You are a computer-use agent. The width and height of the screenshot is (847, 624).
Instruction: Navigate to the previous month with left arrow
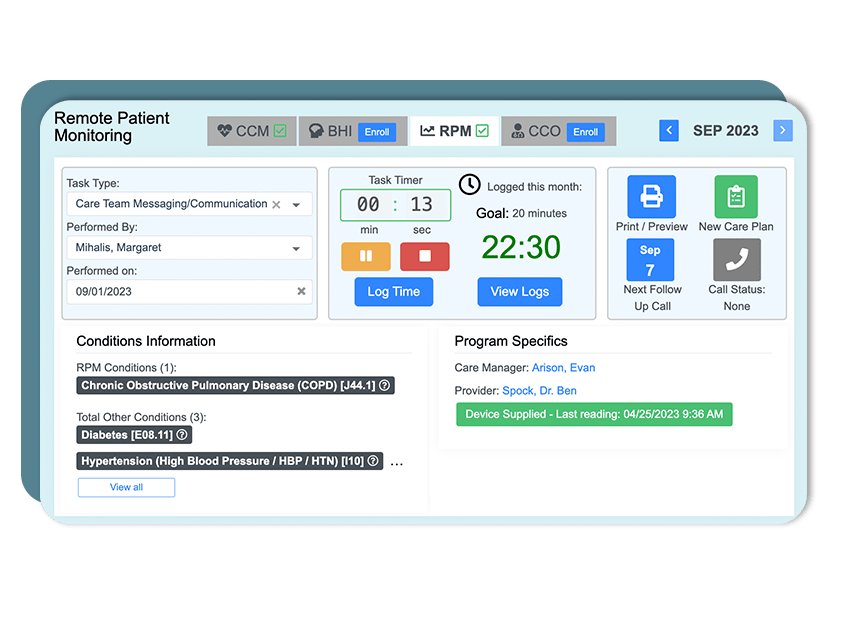[668, 130]
